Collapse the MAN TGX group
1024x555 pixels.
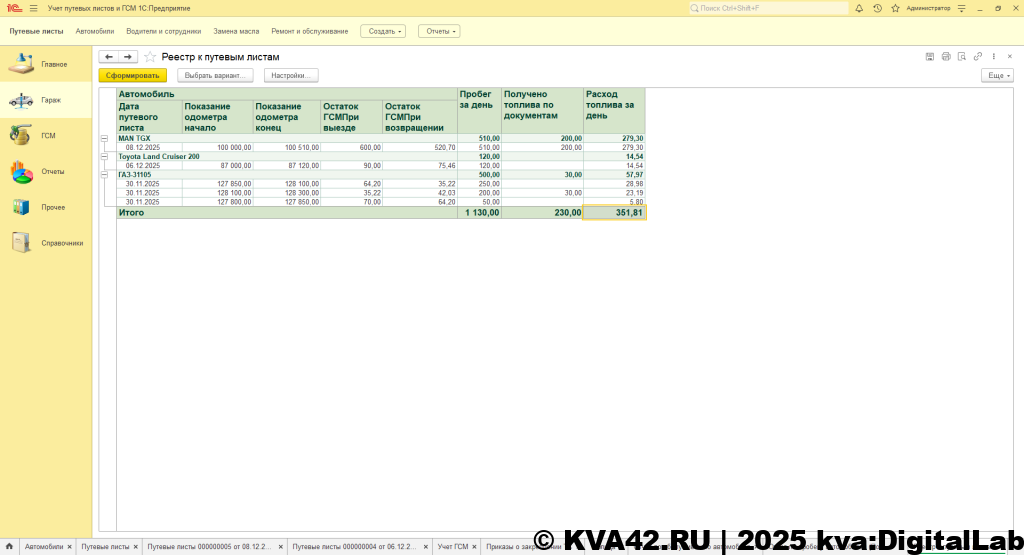(x=105, y=139)
